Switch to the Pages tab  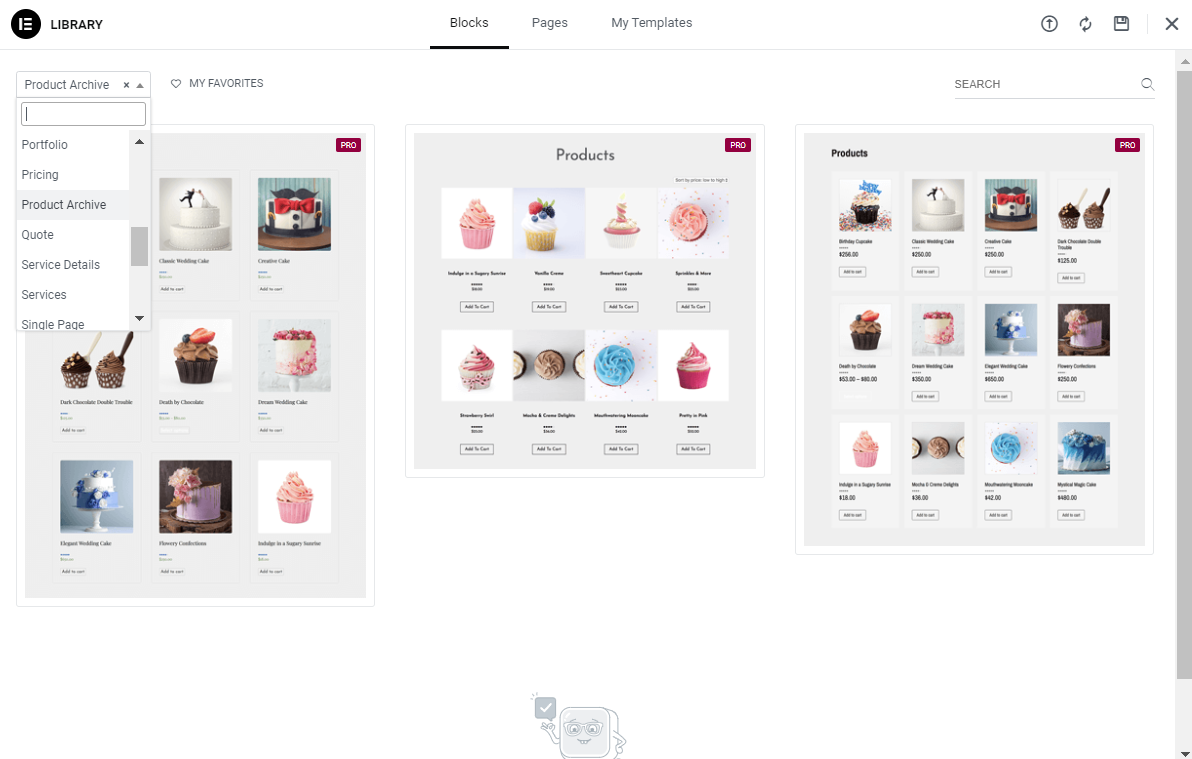(550, 23)
